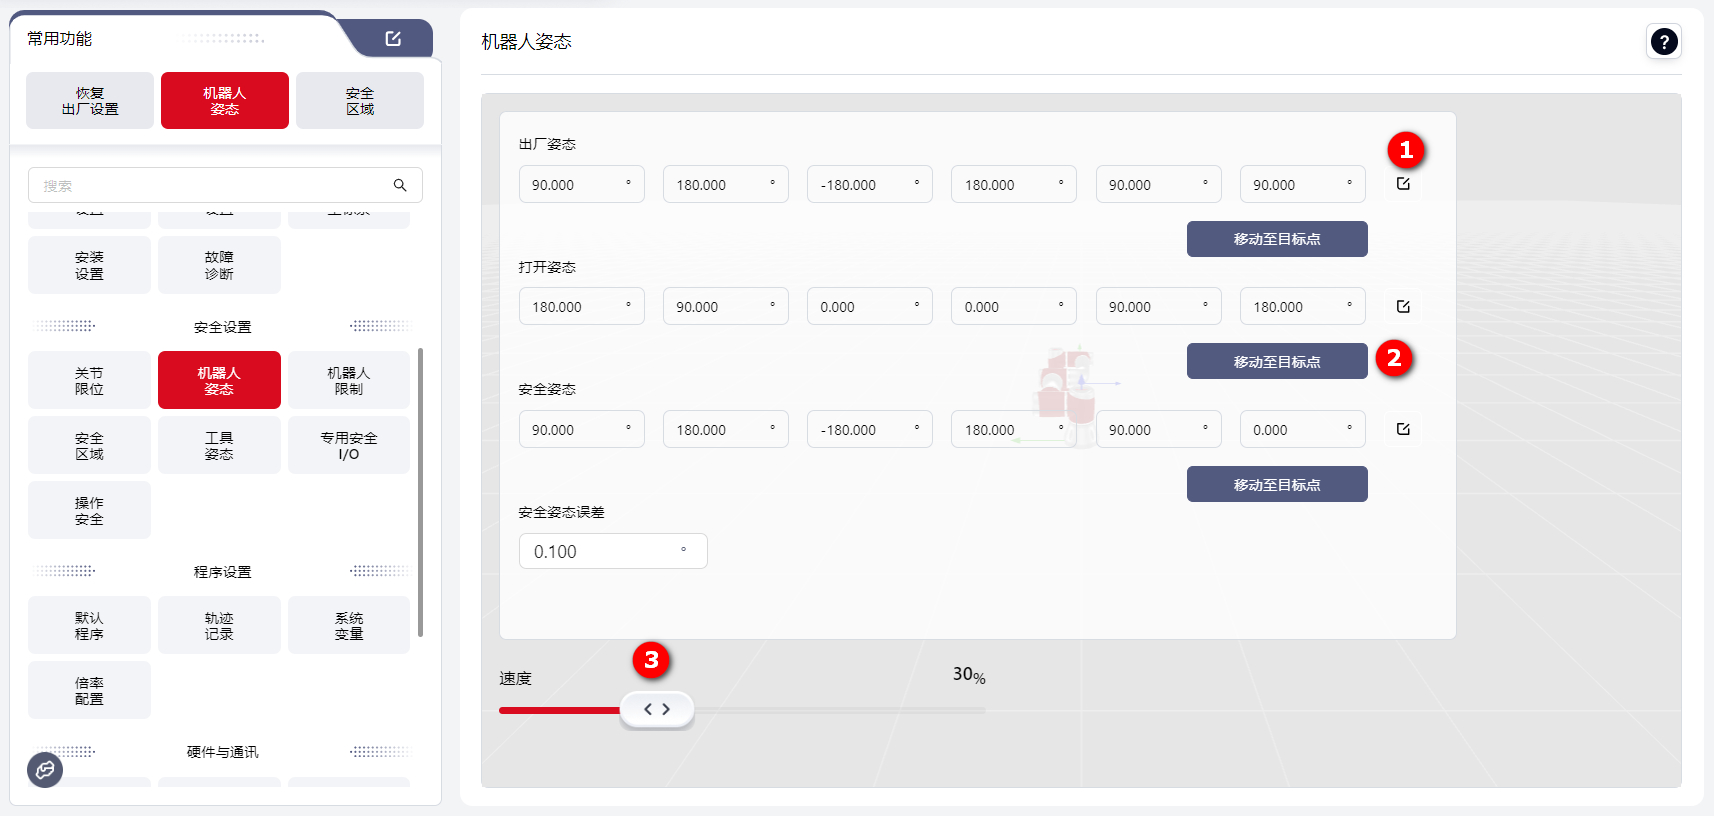1714x816 pixels.
Task: Select 轨迹记录 under 程序设置
Action: (219, 626)
